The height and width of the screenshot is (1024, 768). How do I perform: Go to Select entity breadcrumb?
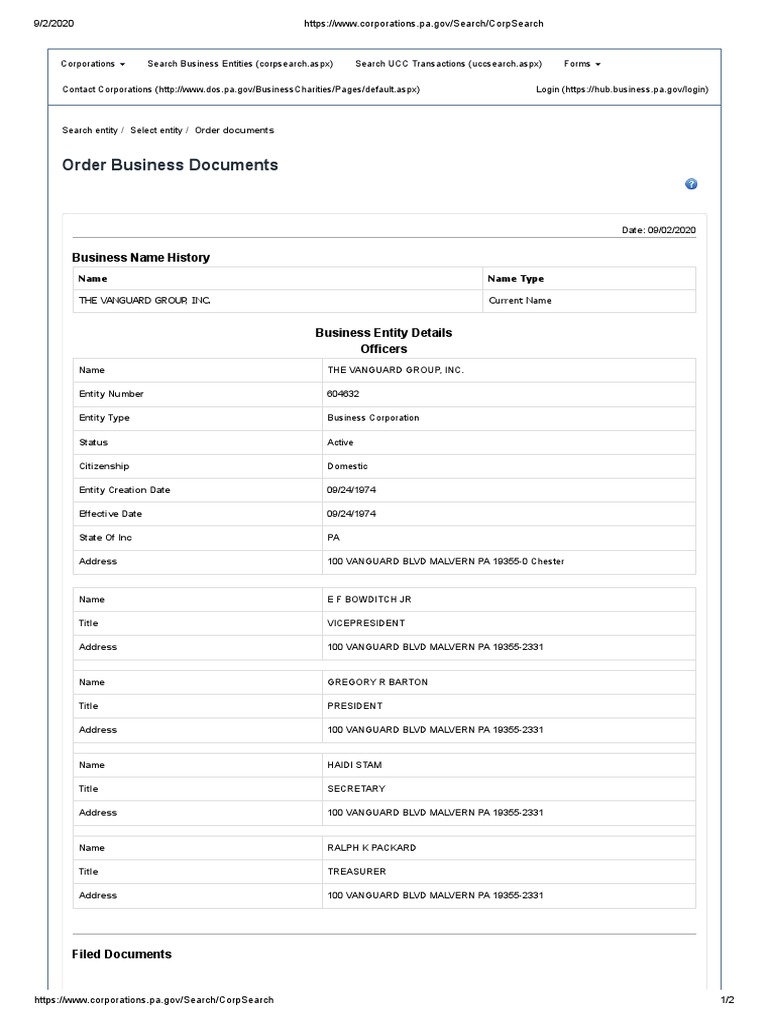tap(156, 131)
